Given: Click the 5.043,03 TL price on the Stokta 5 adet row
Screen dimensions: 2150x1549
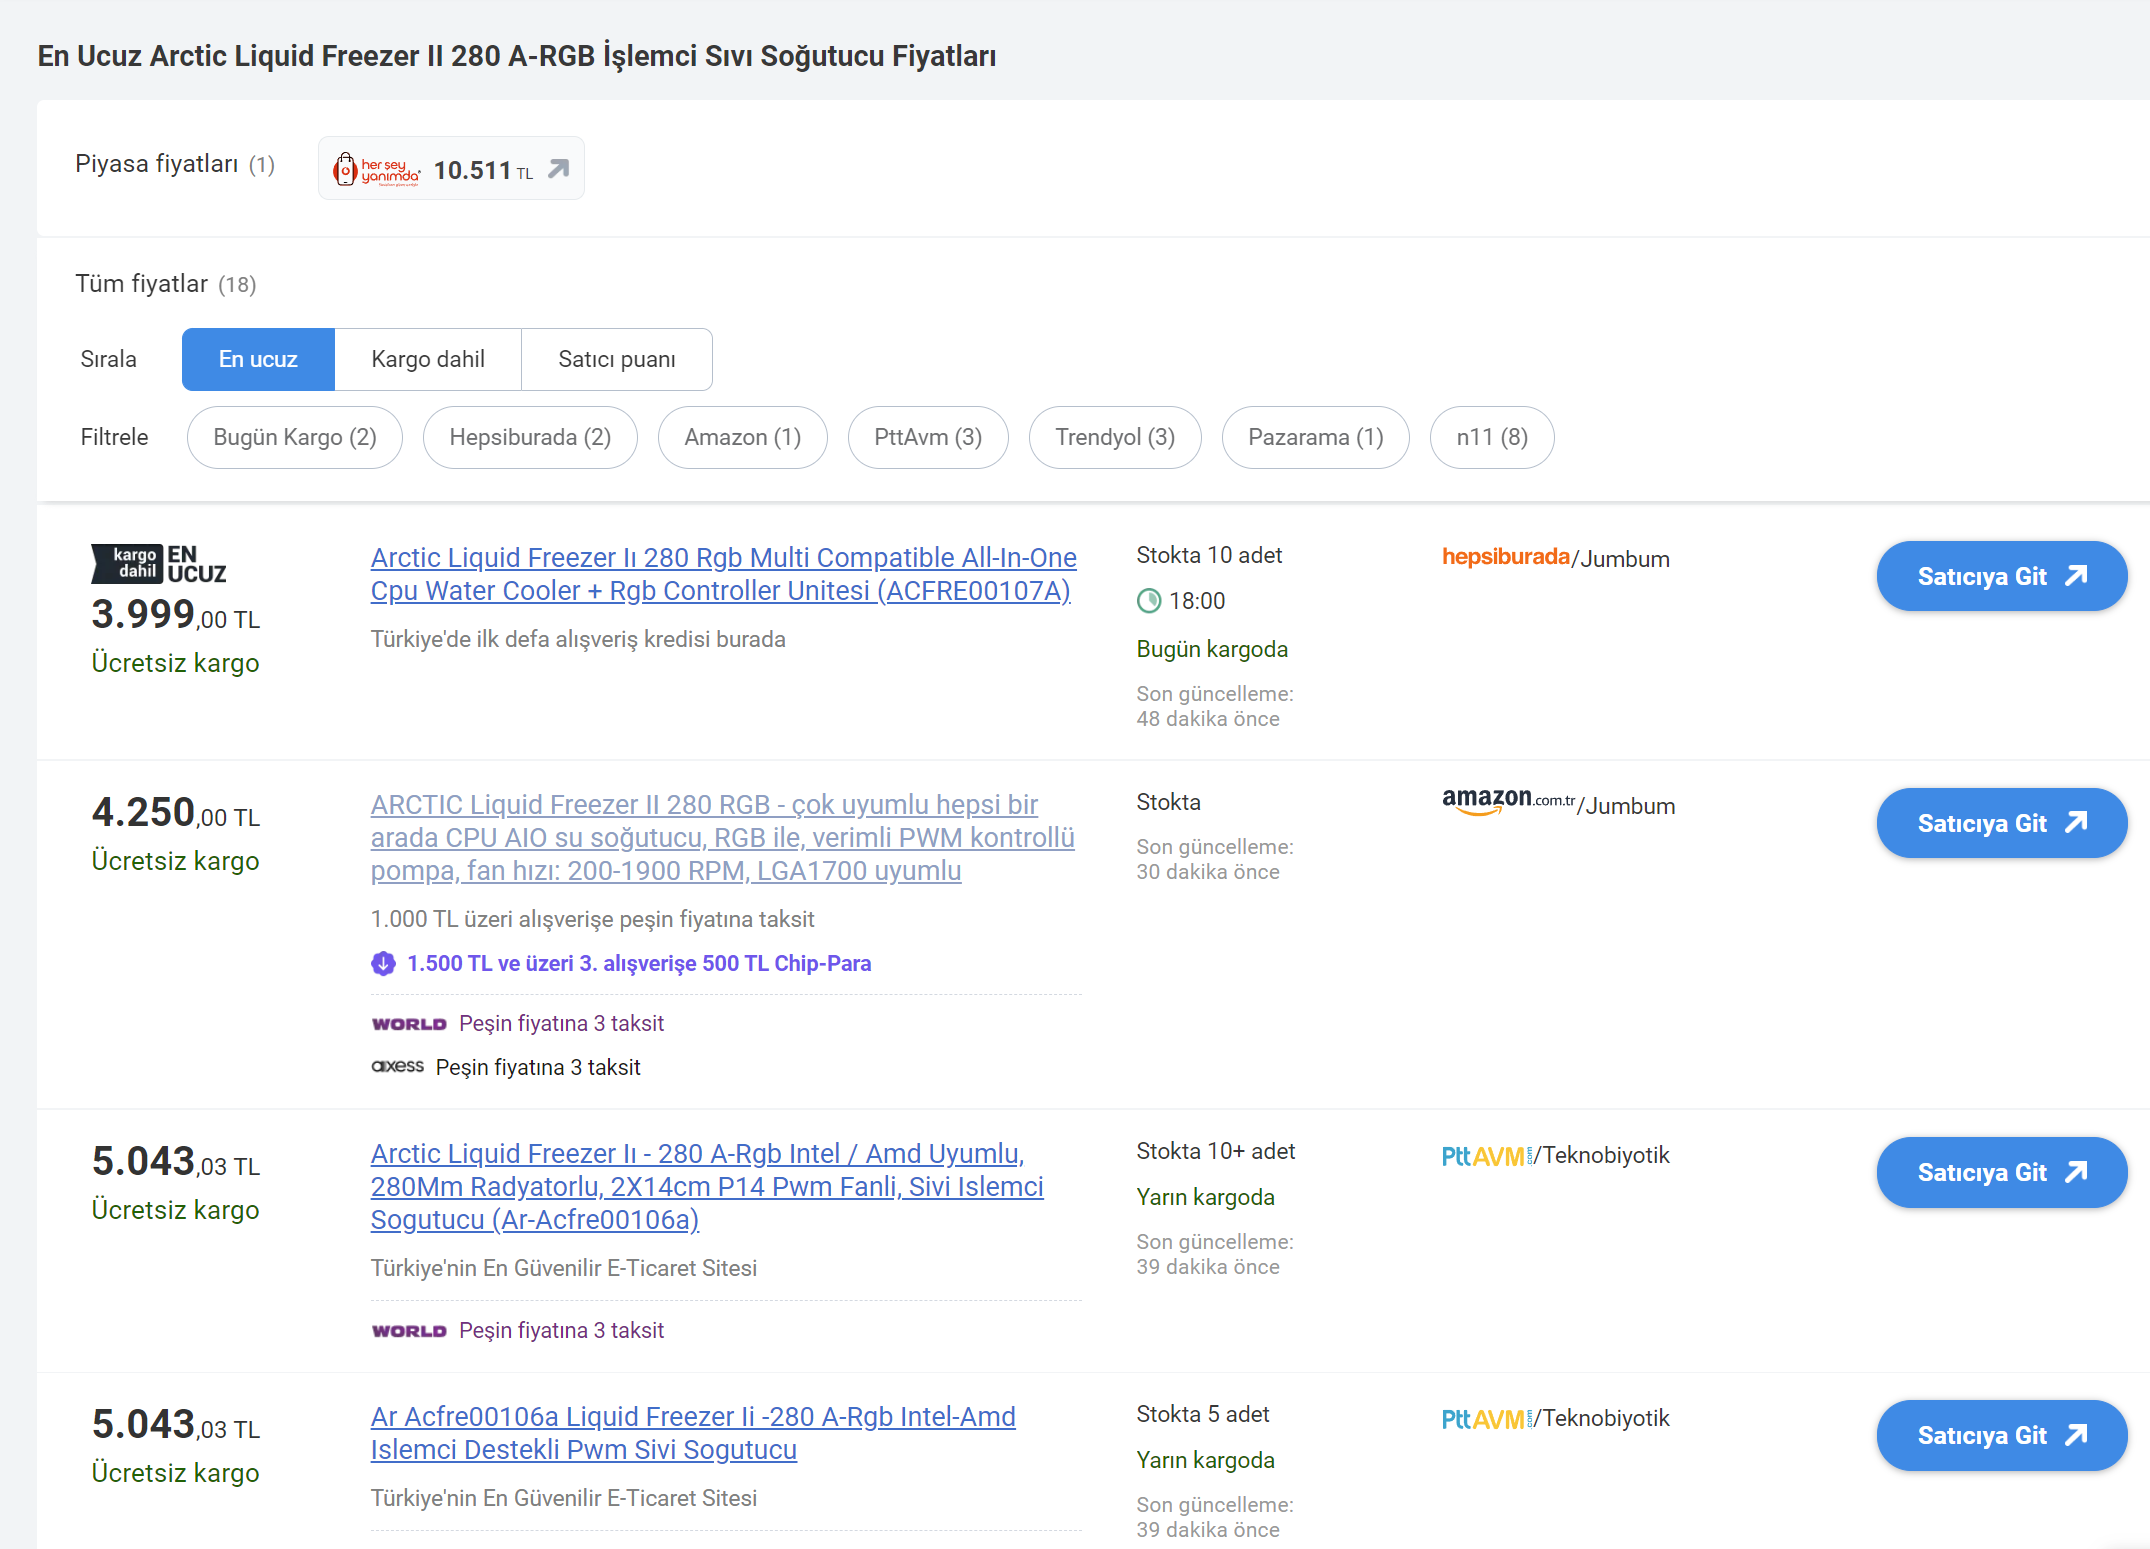Looking at the screenshot, I should point(176,1425).
